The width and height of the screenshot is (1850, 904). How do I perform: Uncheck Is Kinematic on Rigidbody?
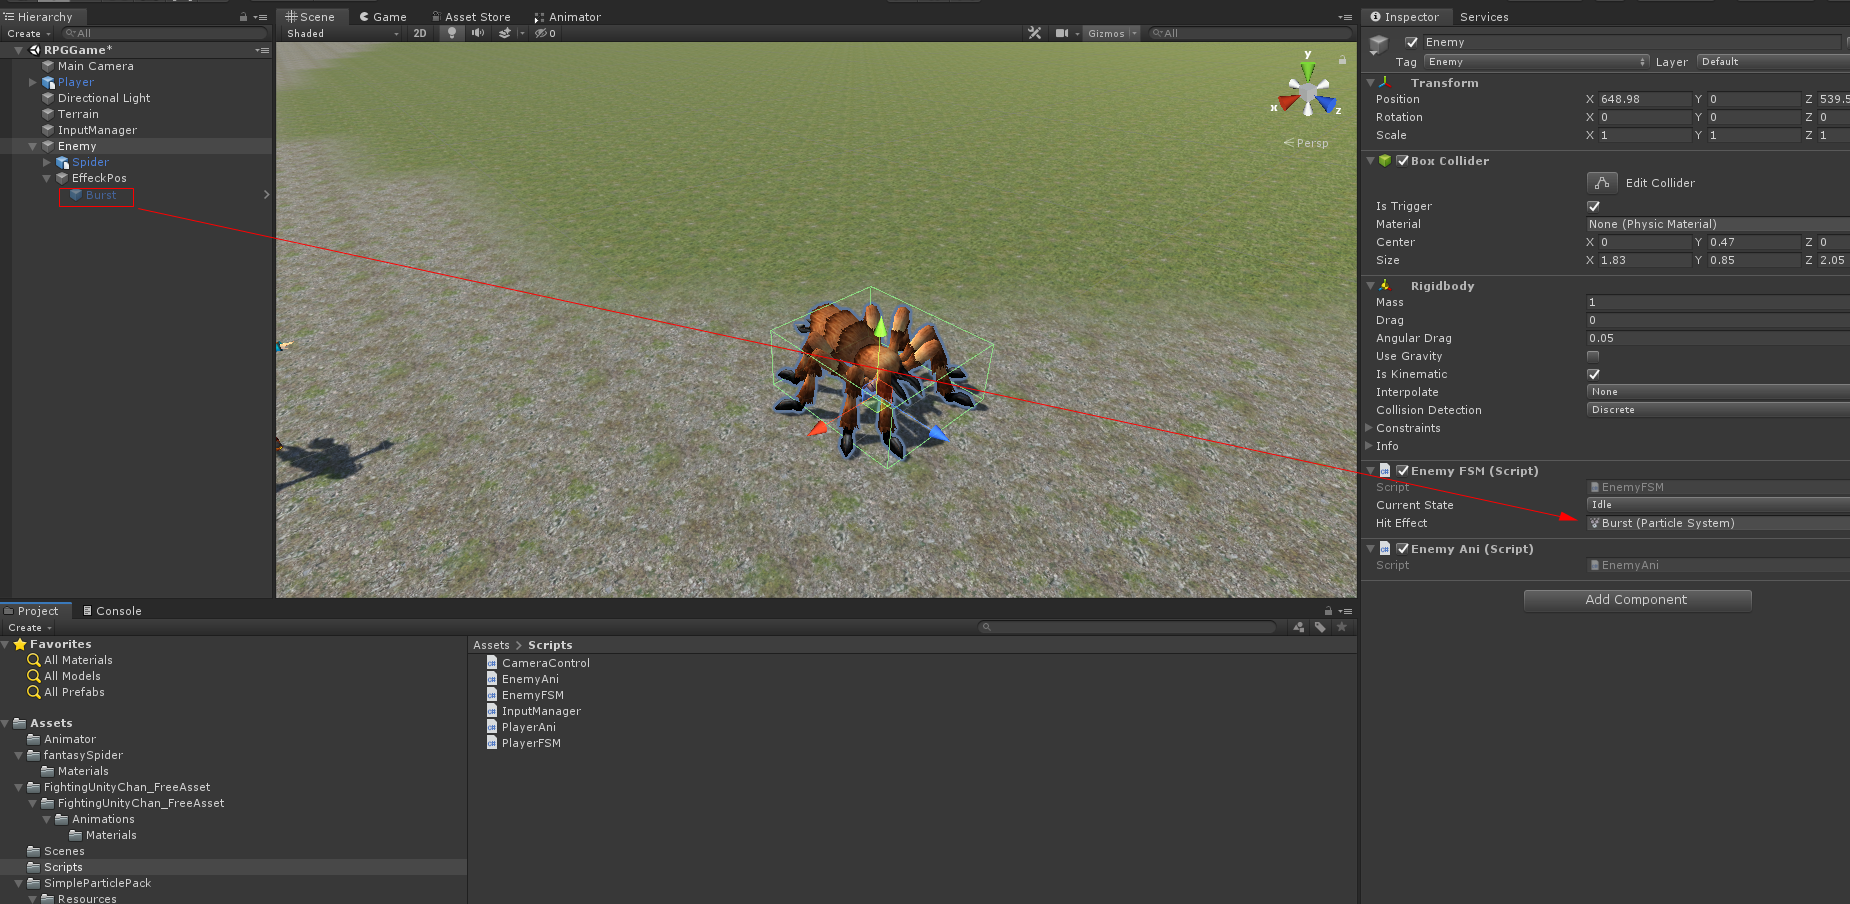tap(1594, 374)
